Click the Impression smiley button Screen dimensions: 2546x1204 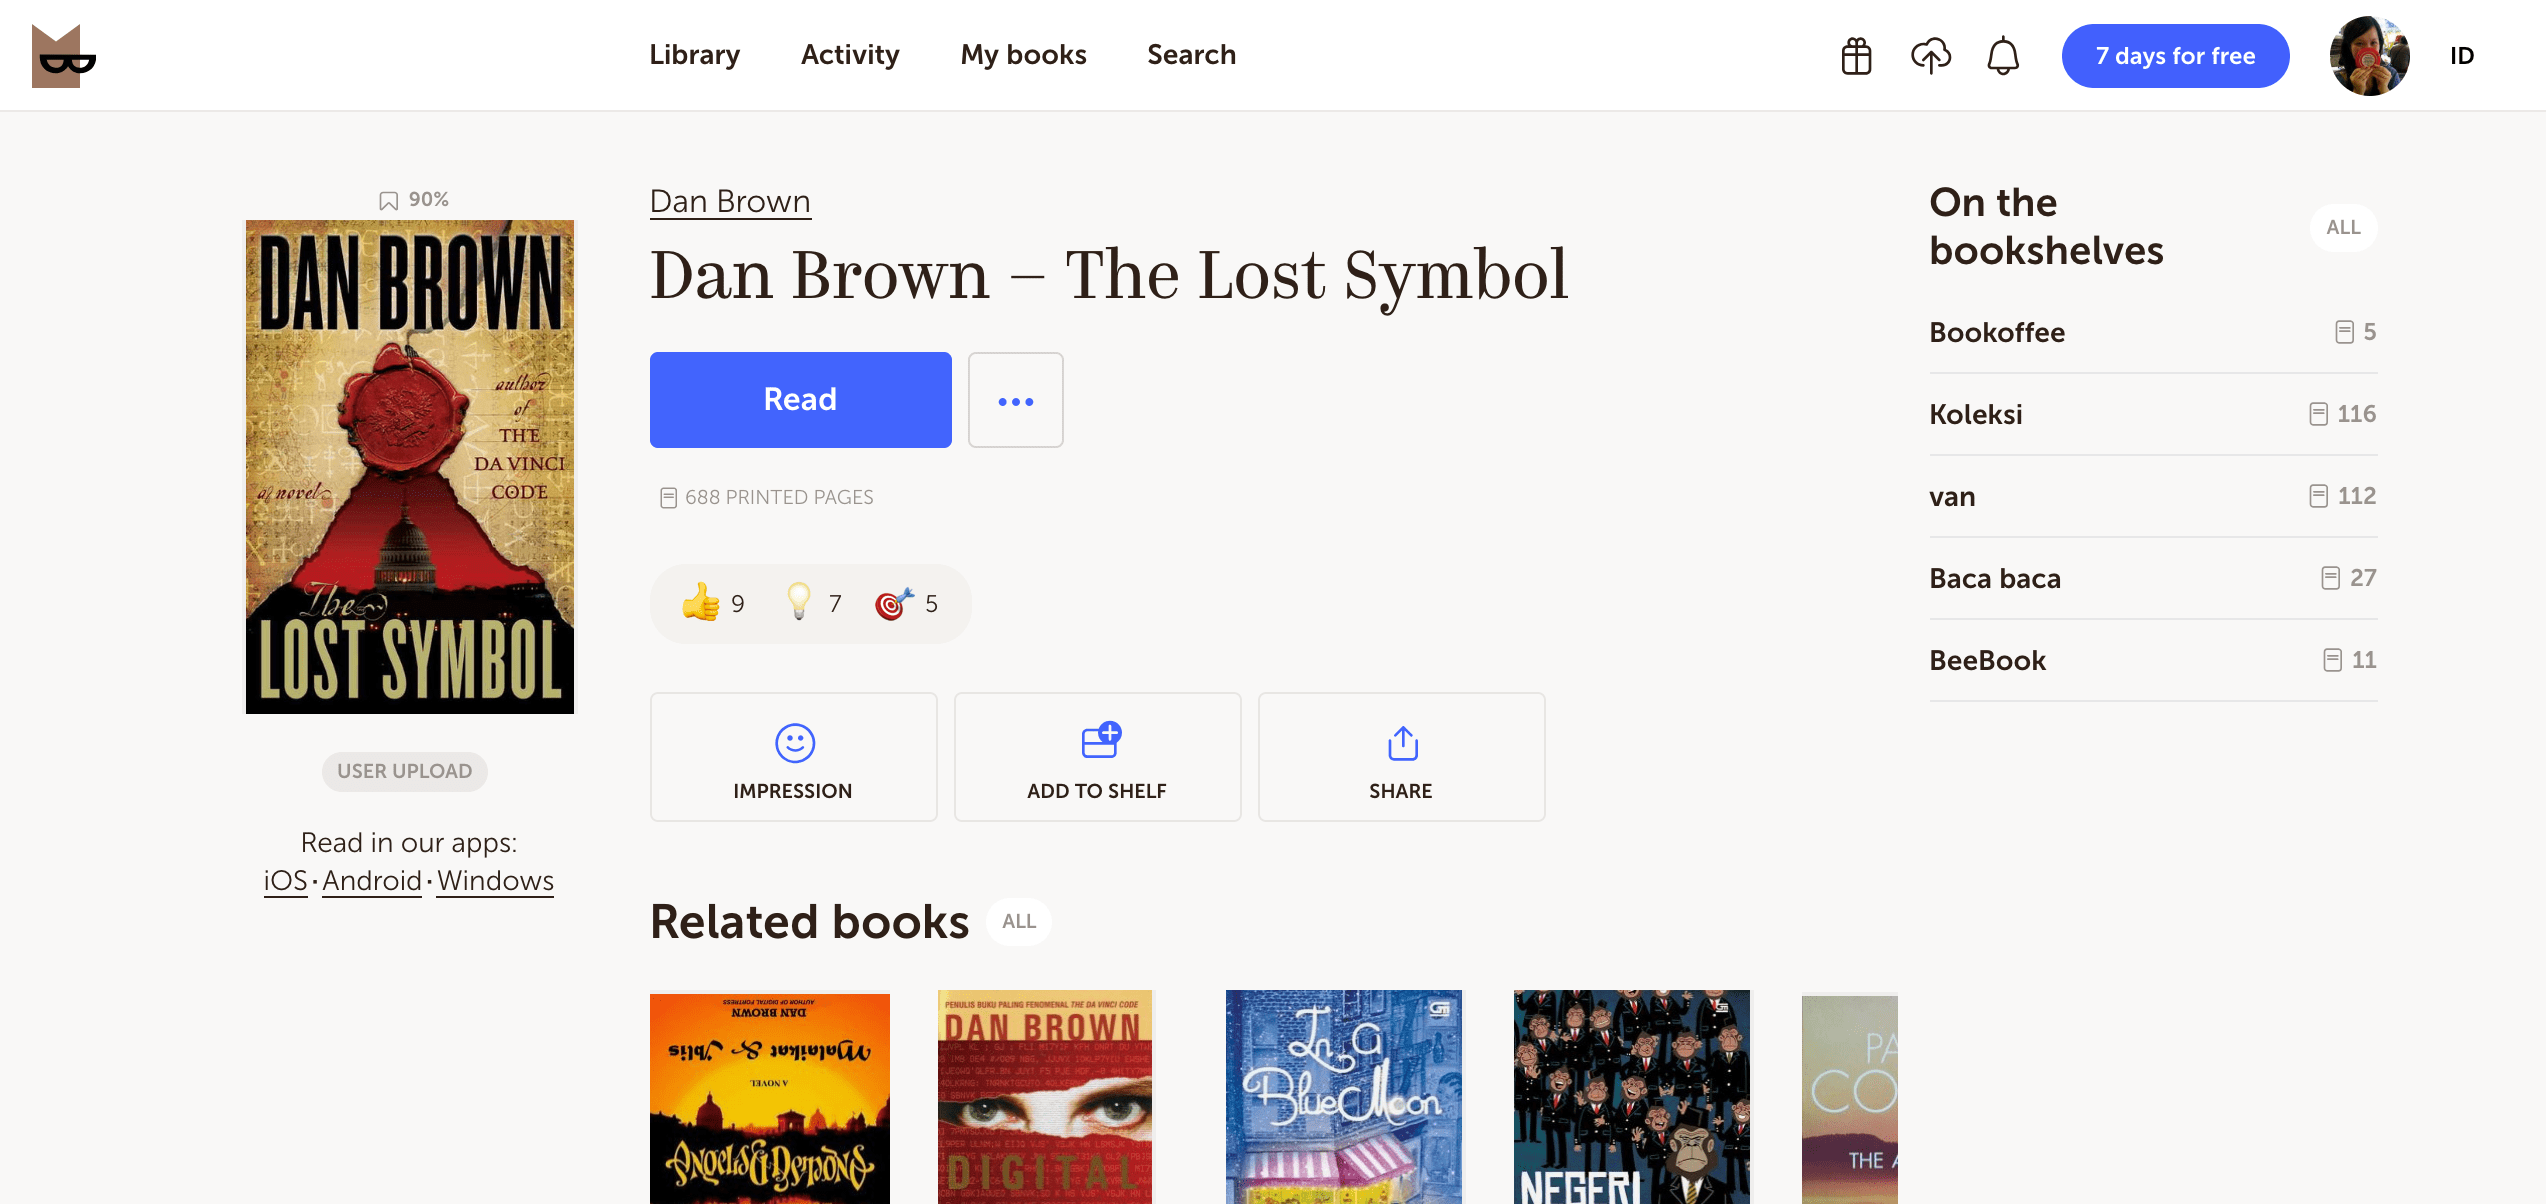[x=793, y=757]
